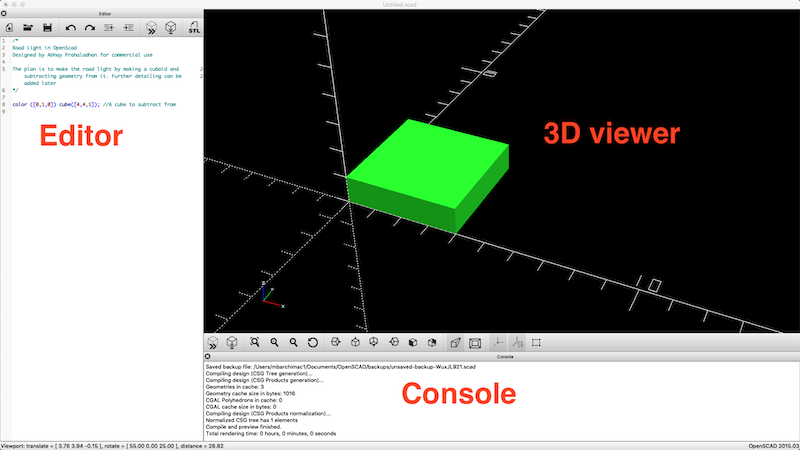The image size is (800, 450).
Task: Export the model as STL
Action: [194, 28]
